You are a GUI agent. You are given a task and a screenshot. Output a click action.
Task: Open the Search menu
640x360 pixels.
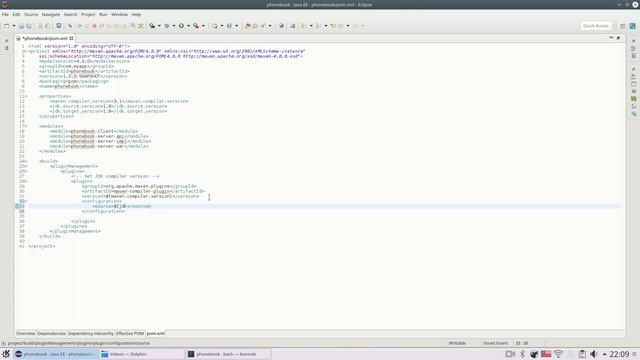click(71, 14)
